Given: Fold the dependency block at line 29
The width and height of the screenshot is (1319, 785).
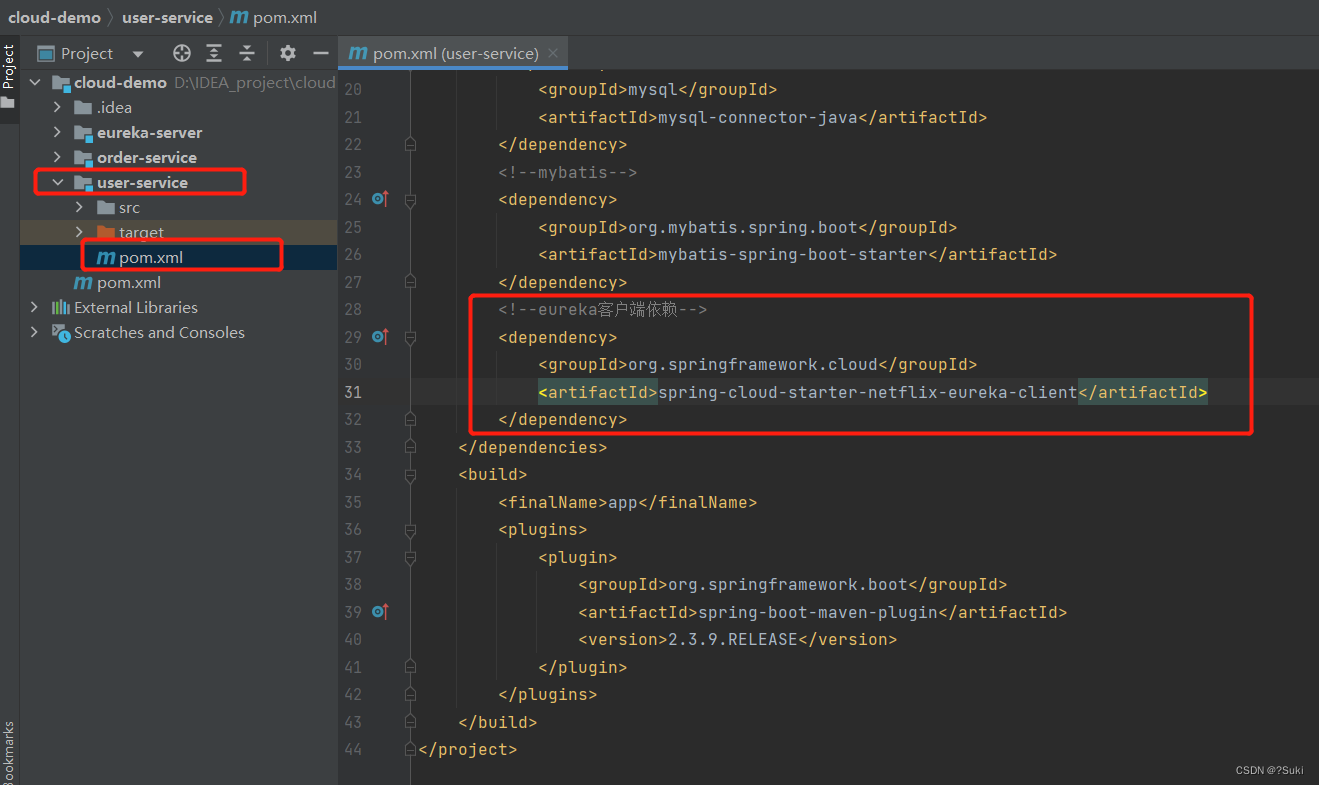Looking at the screenshot, I should click(x=410, y=337).
